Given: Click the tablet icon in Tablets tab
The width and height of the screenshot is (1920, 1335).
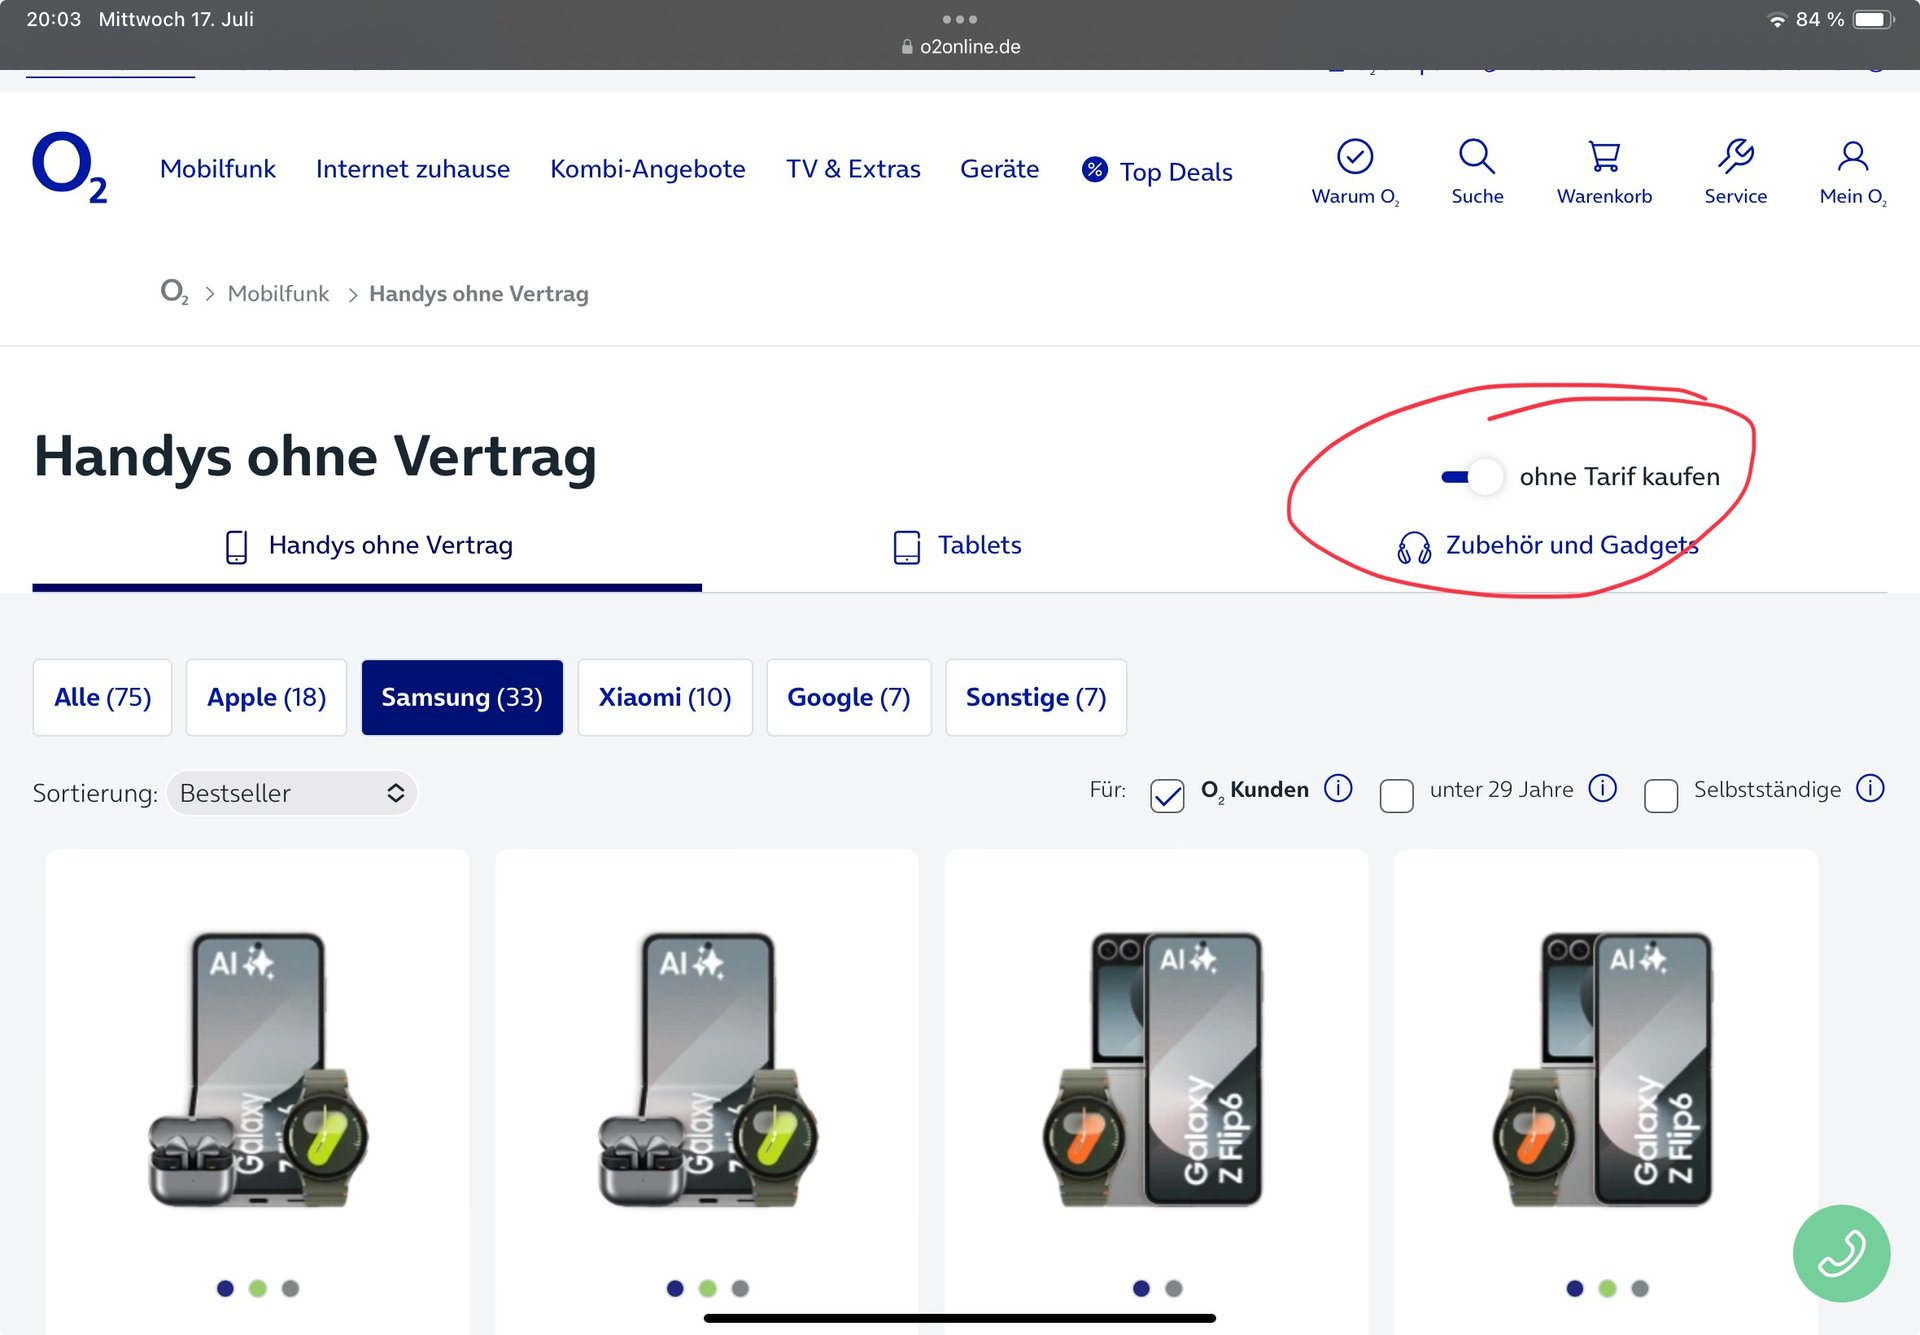Looking at the screenshot, I should (907, 547).
